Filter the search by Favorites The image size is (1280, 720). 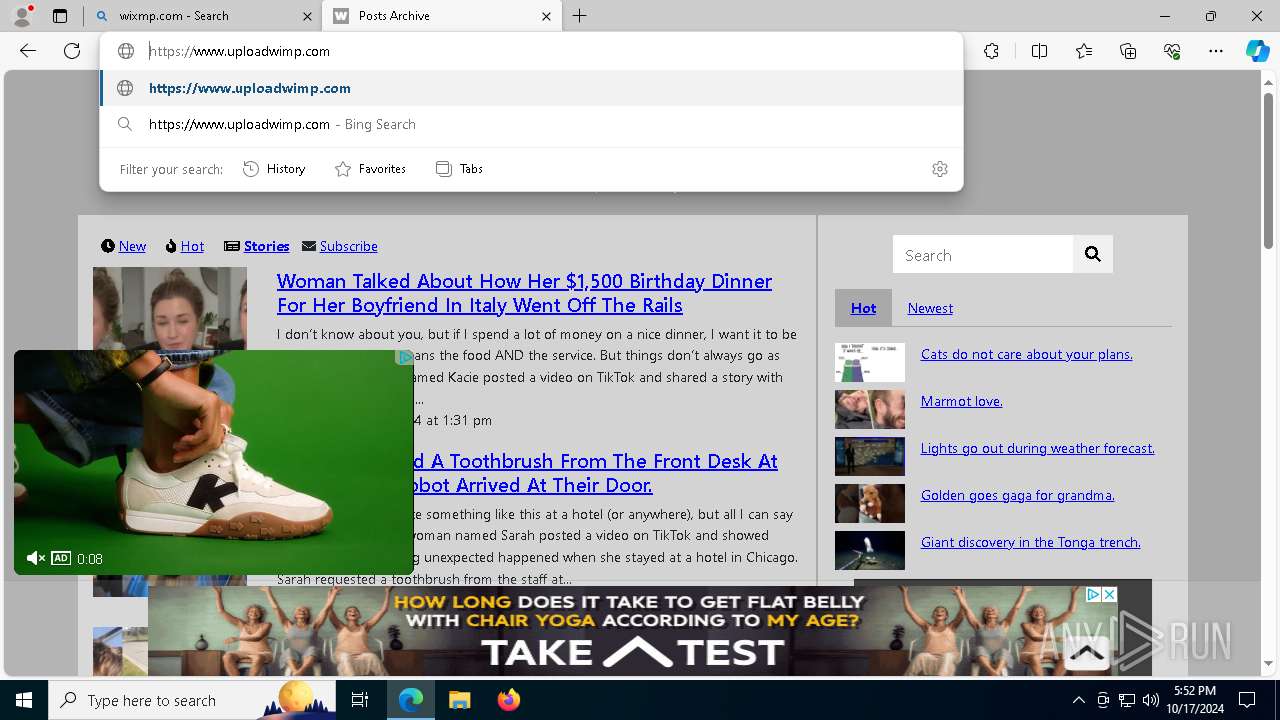point(370,169)
